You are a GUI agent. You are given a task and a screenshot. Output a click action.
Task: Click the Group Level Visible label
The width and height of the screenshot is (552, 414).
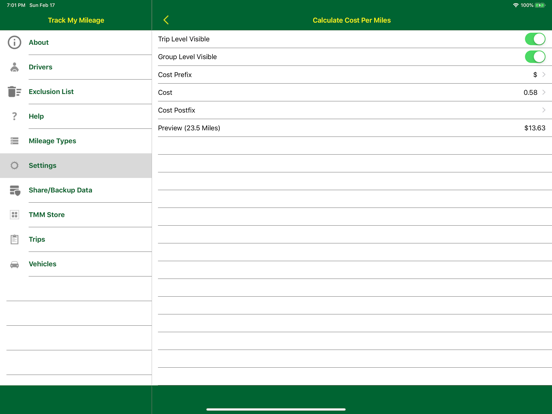(x=187, y=57)
